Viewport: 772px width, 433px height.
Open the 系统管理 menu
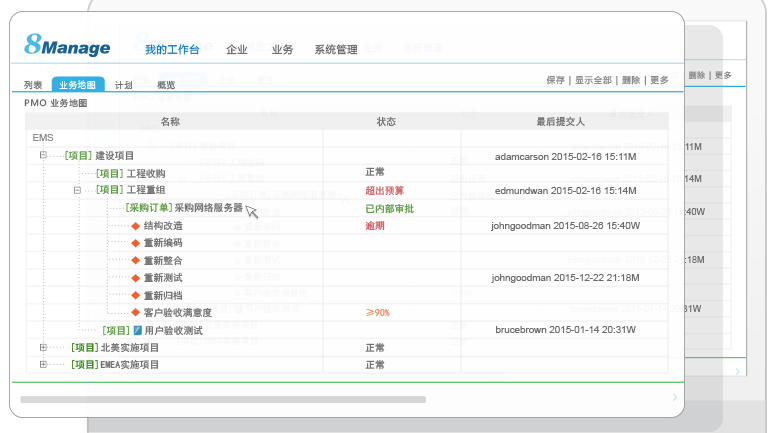click(335, 50)
